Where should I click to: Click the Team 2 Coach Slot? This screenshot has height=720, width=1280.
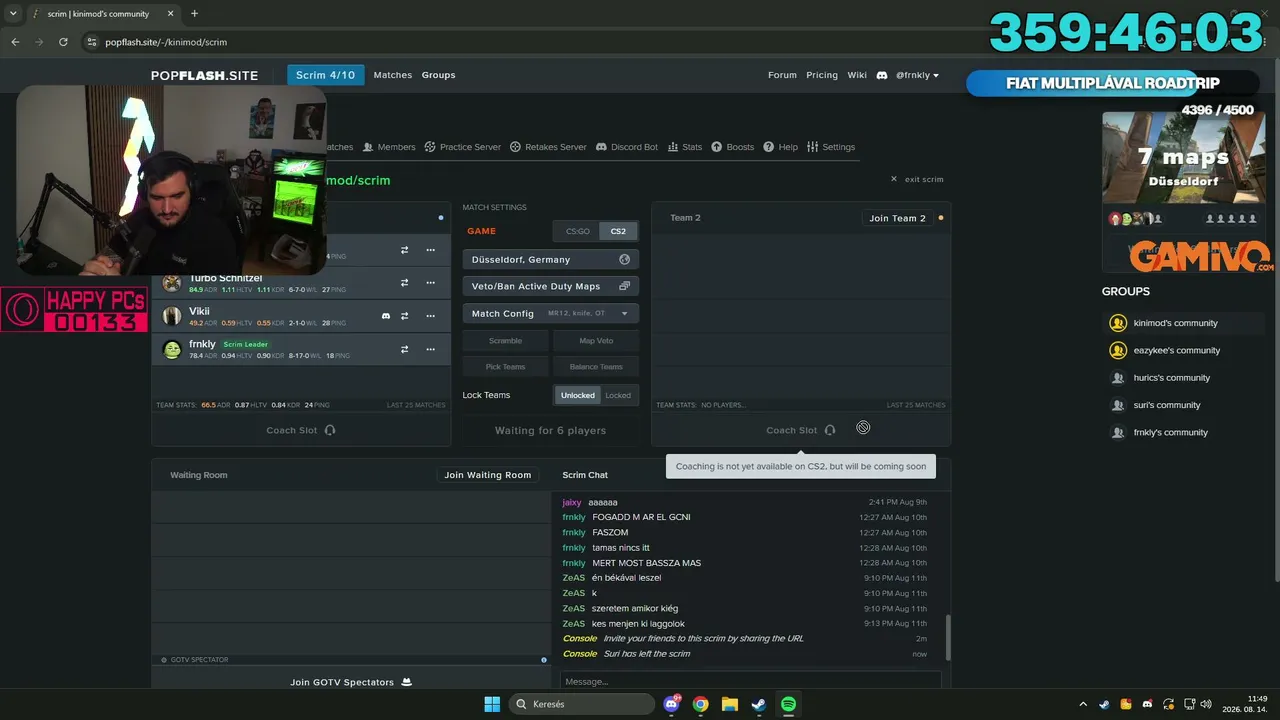pos(801,430)
